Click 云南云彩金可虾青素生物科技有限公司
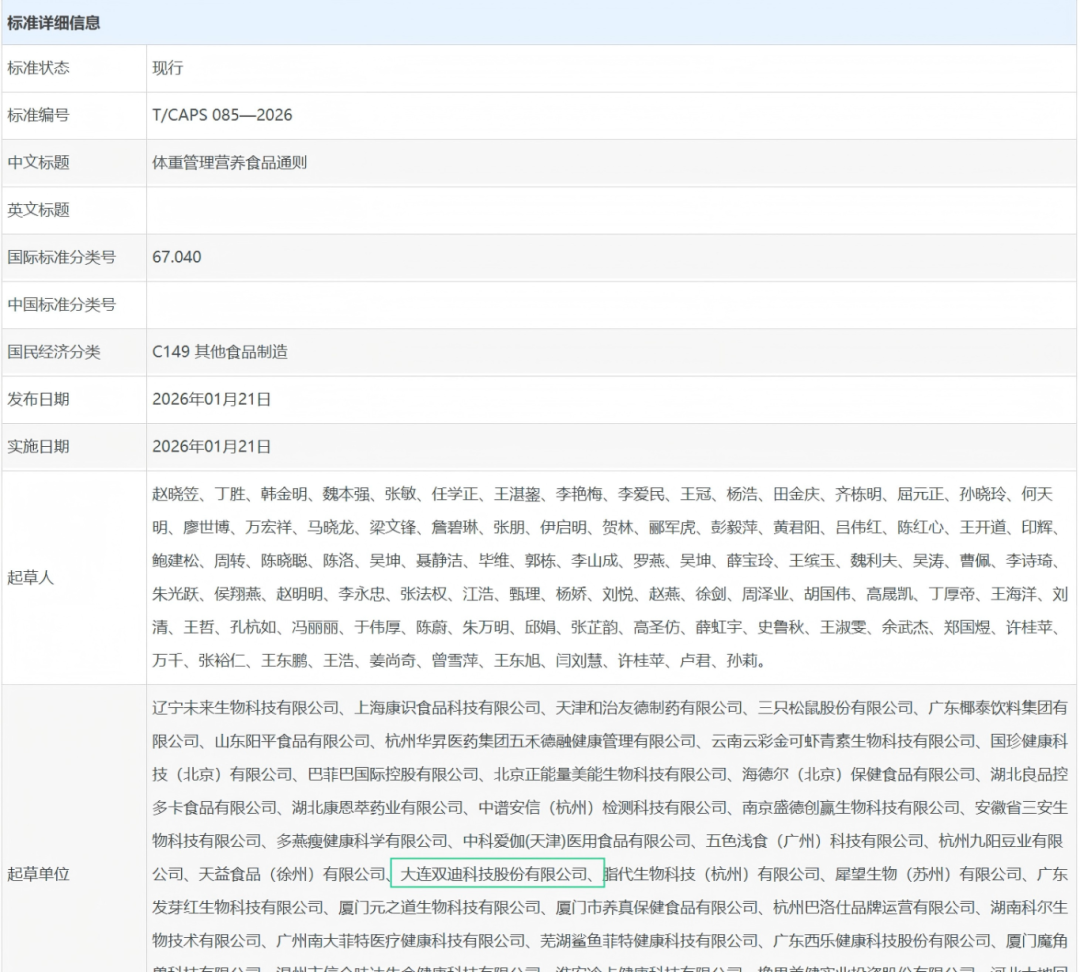 pos(843,741)
